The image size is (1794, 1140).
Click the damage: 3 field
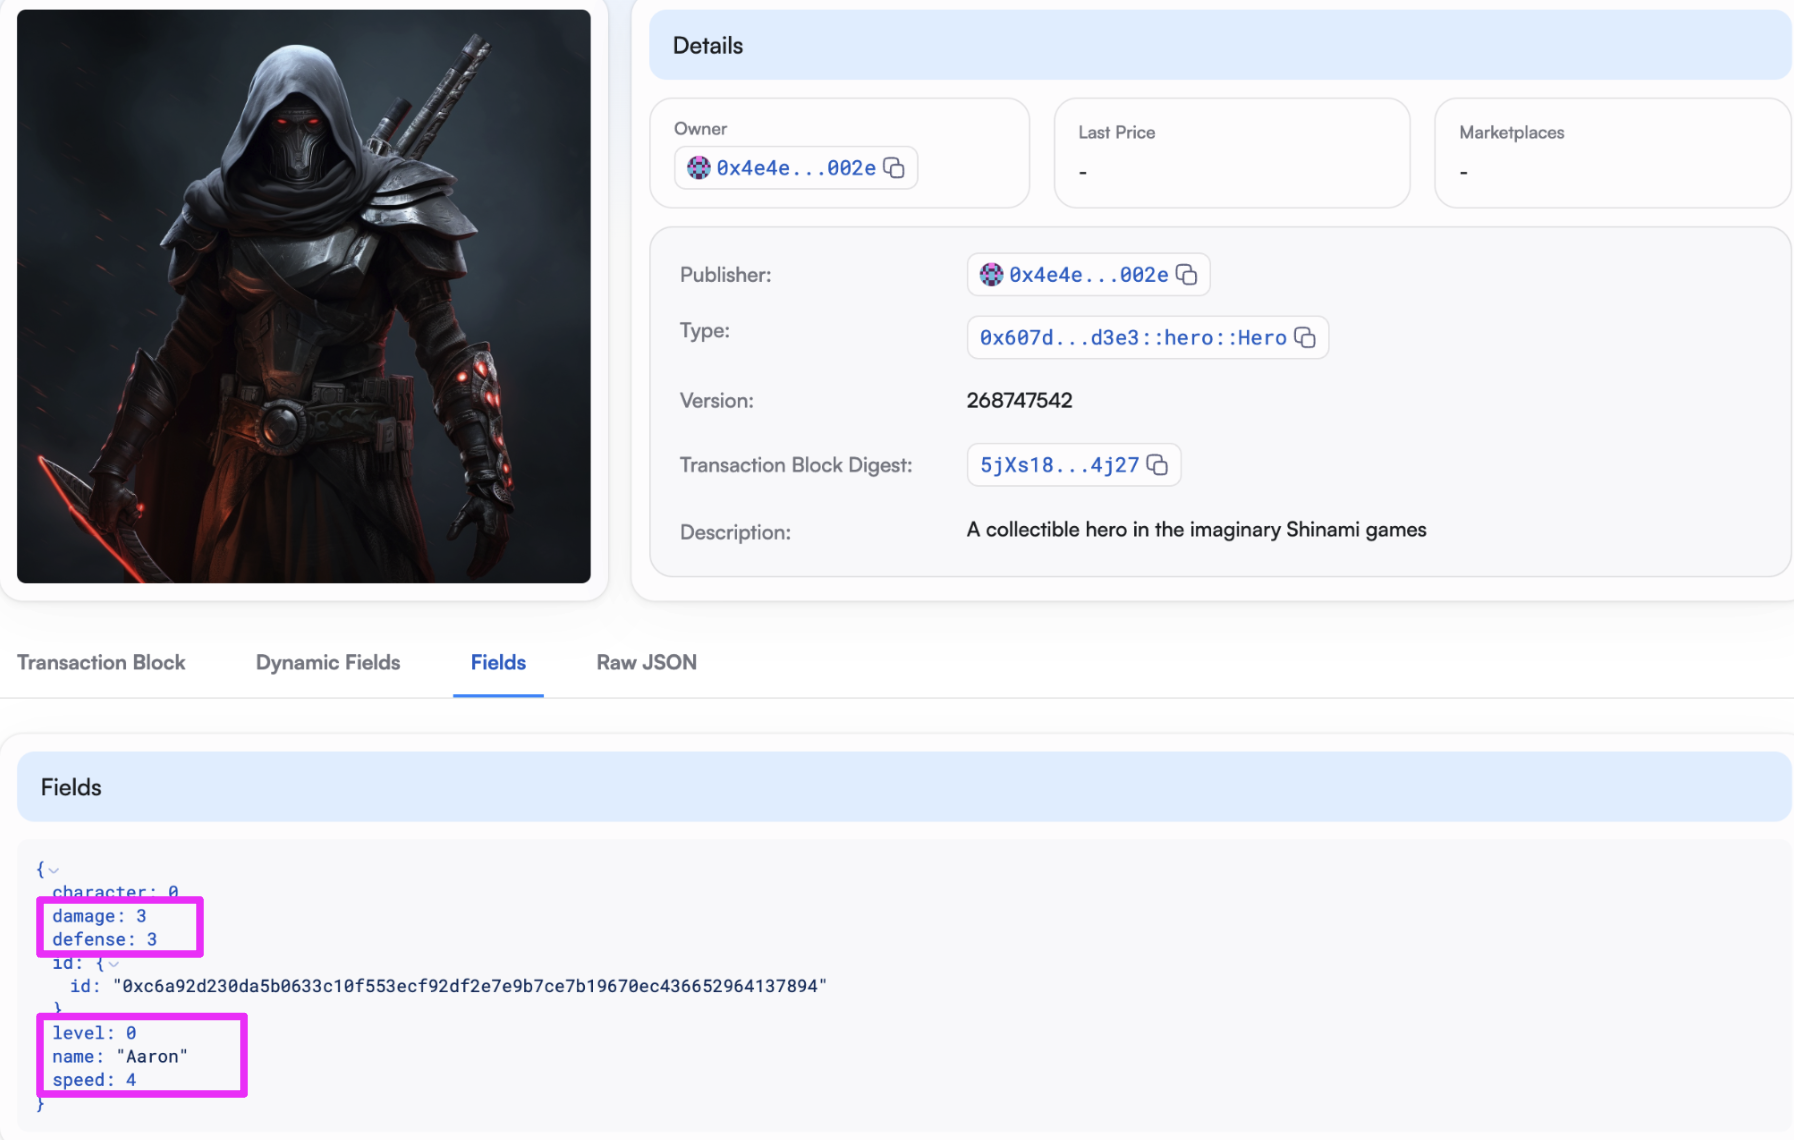pos(99,916)
